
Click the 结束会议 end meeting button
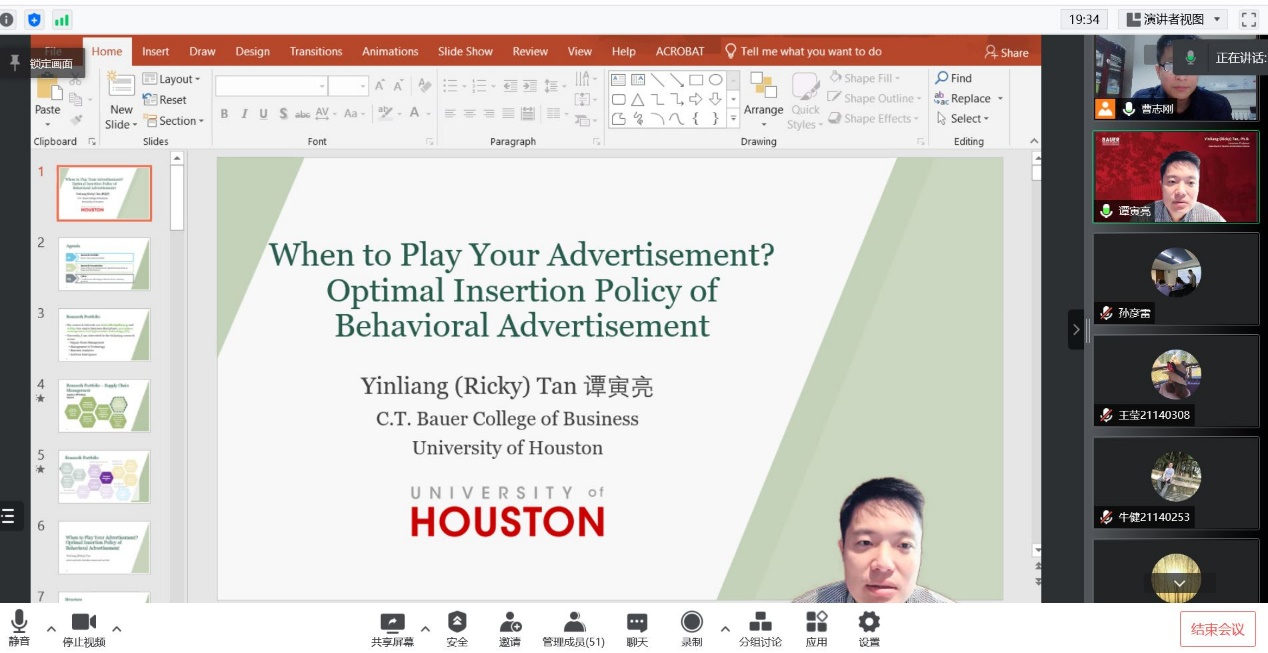[1217, 629]
